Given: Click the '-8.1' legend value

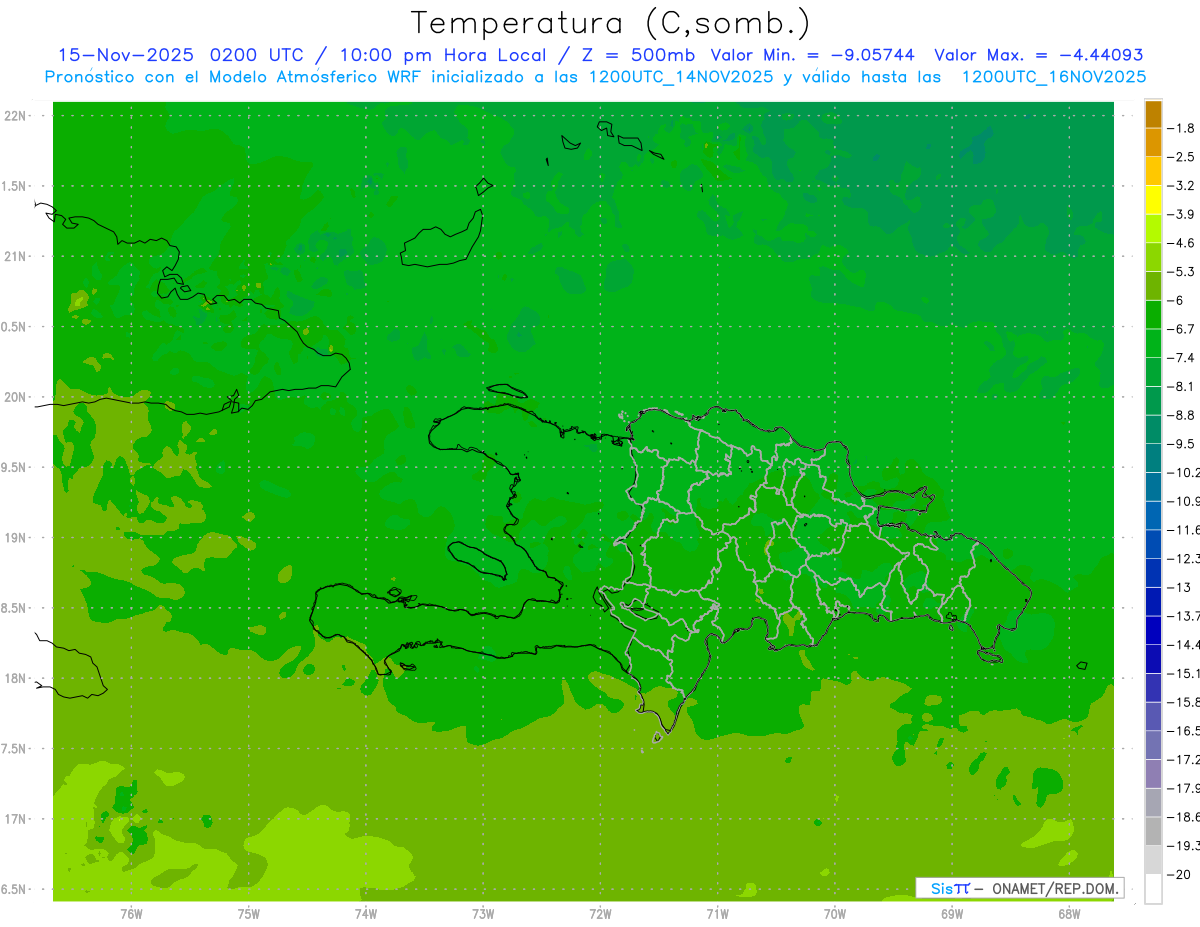Looking at the screenshot, I should click(x=1183, y=386).
